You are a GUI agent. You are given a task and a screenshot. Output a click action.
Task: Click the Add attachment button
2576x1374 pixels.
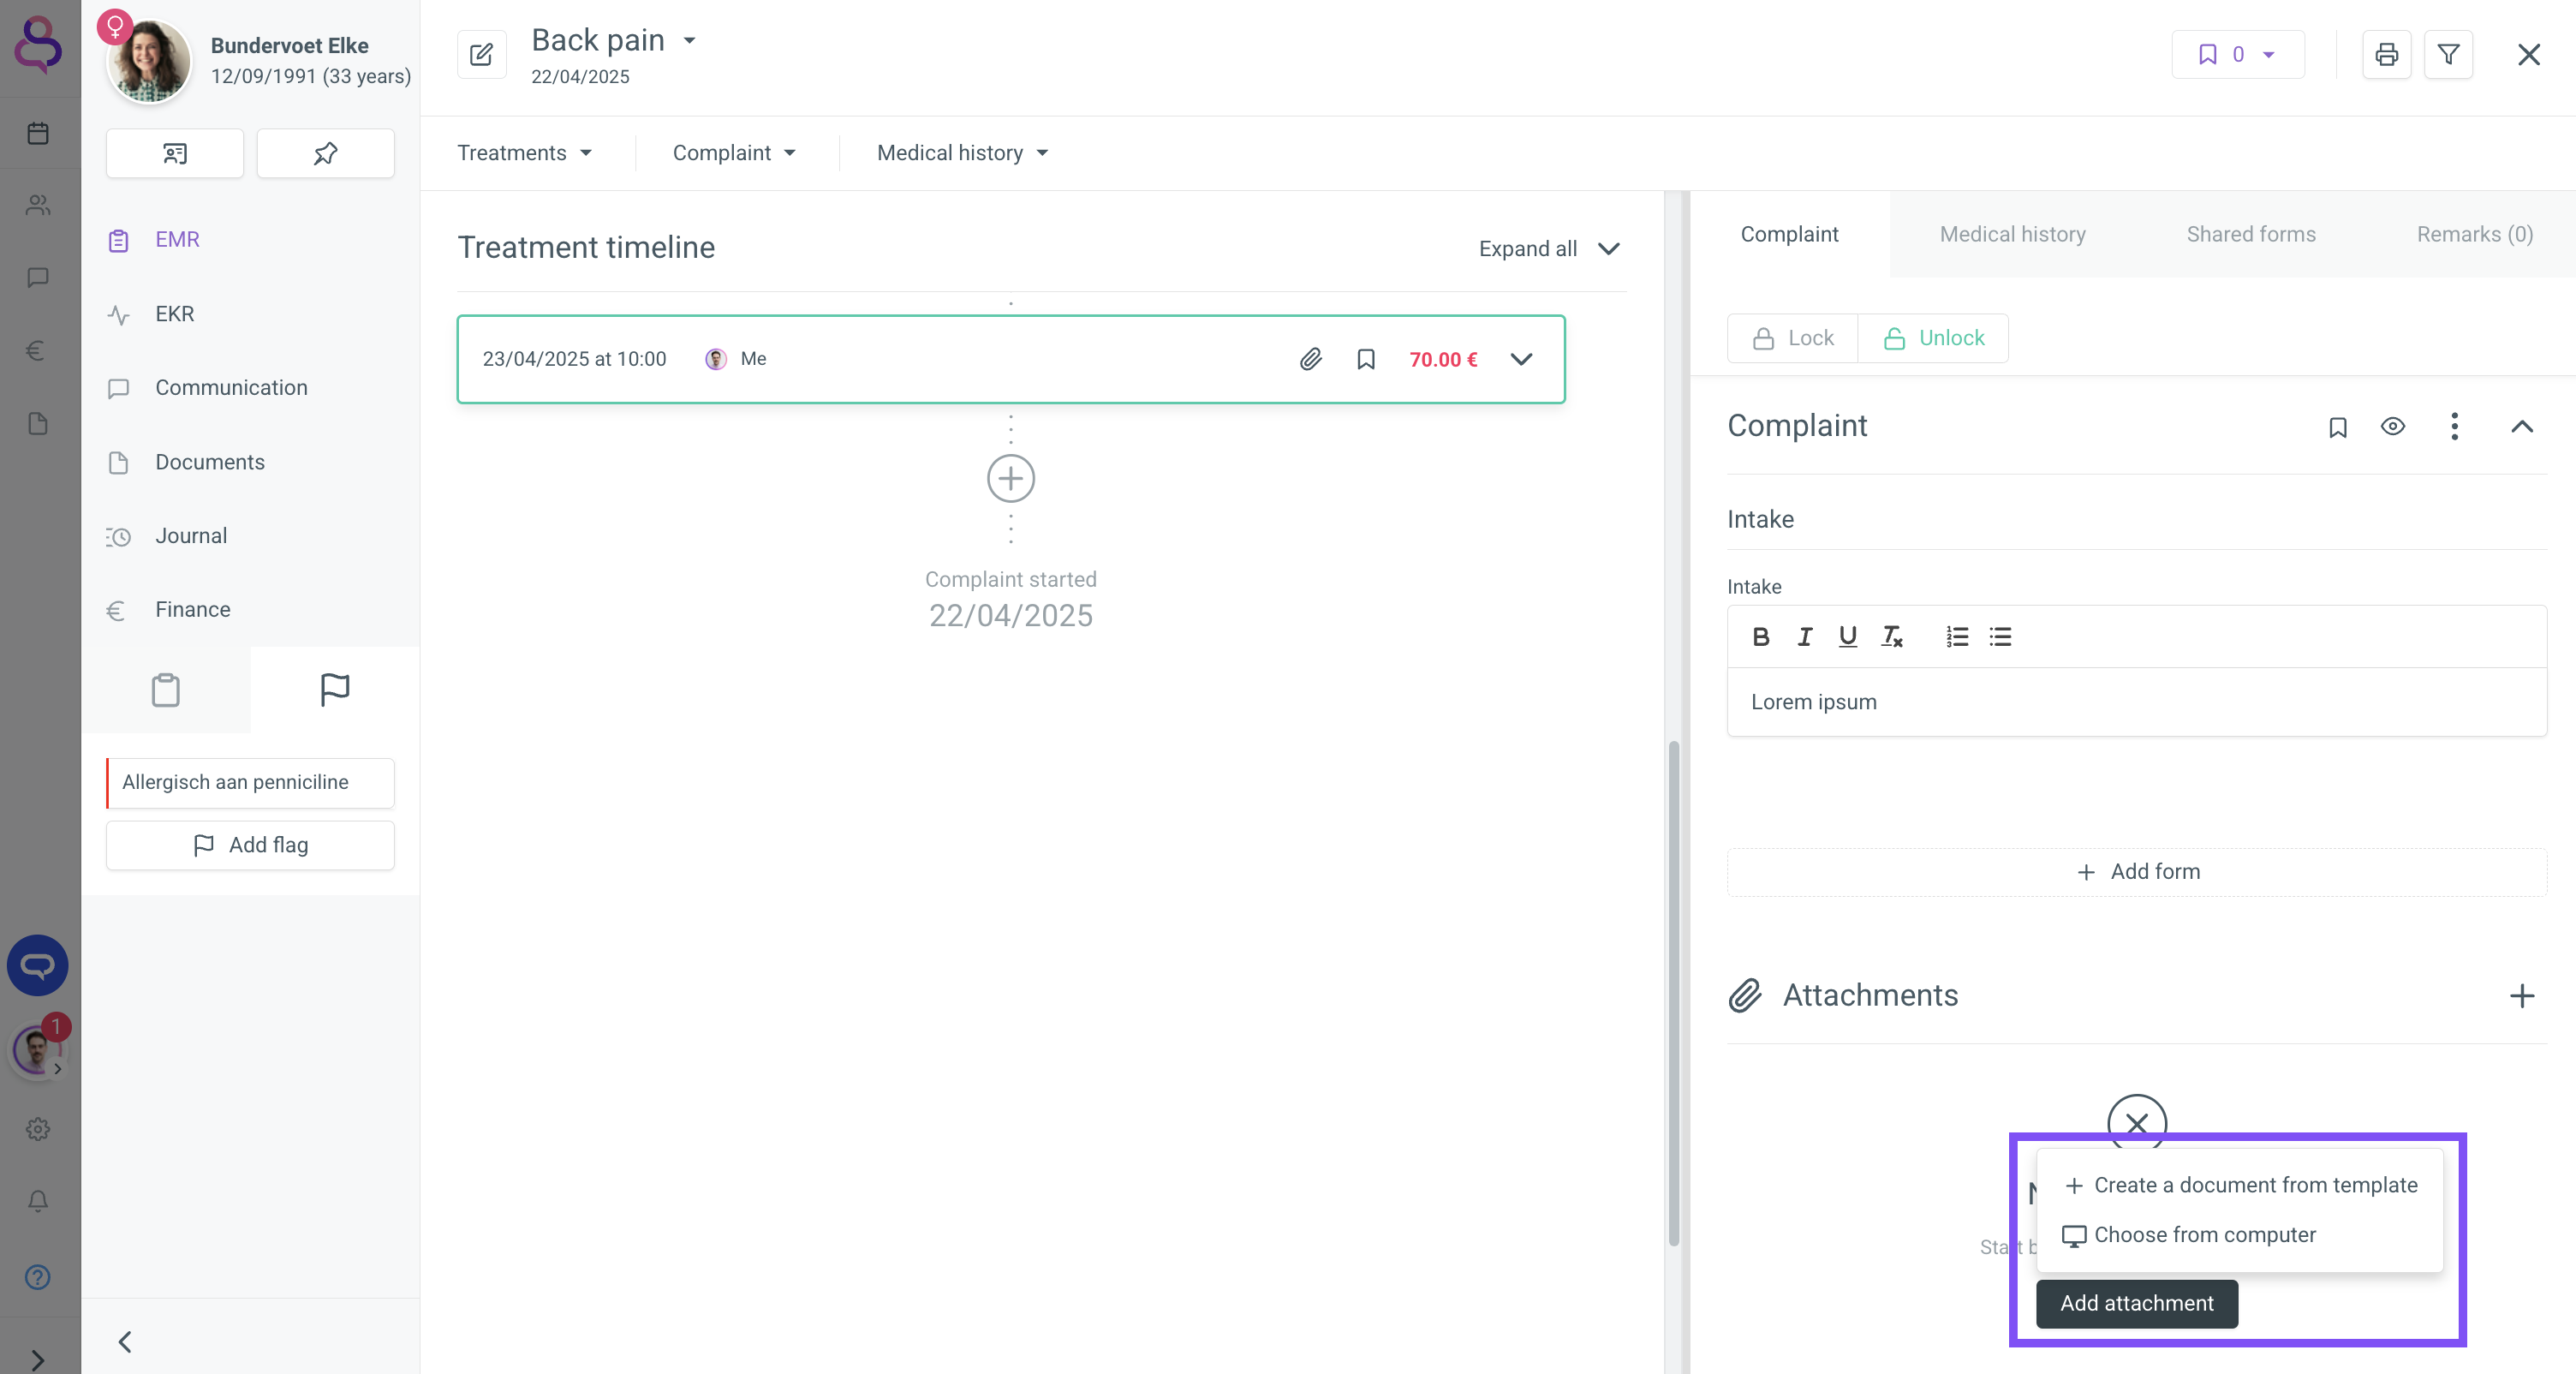tap(2137, 1304)
